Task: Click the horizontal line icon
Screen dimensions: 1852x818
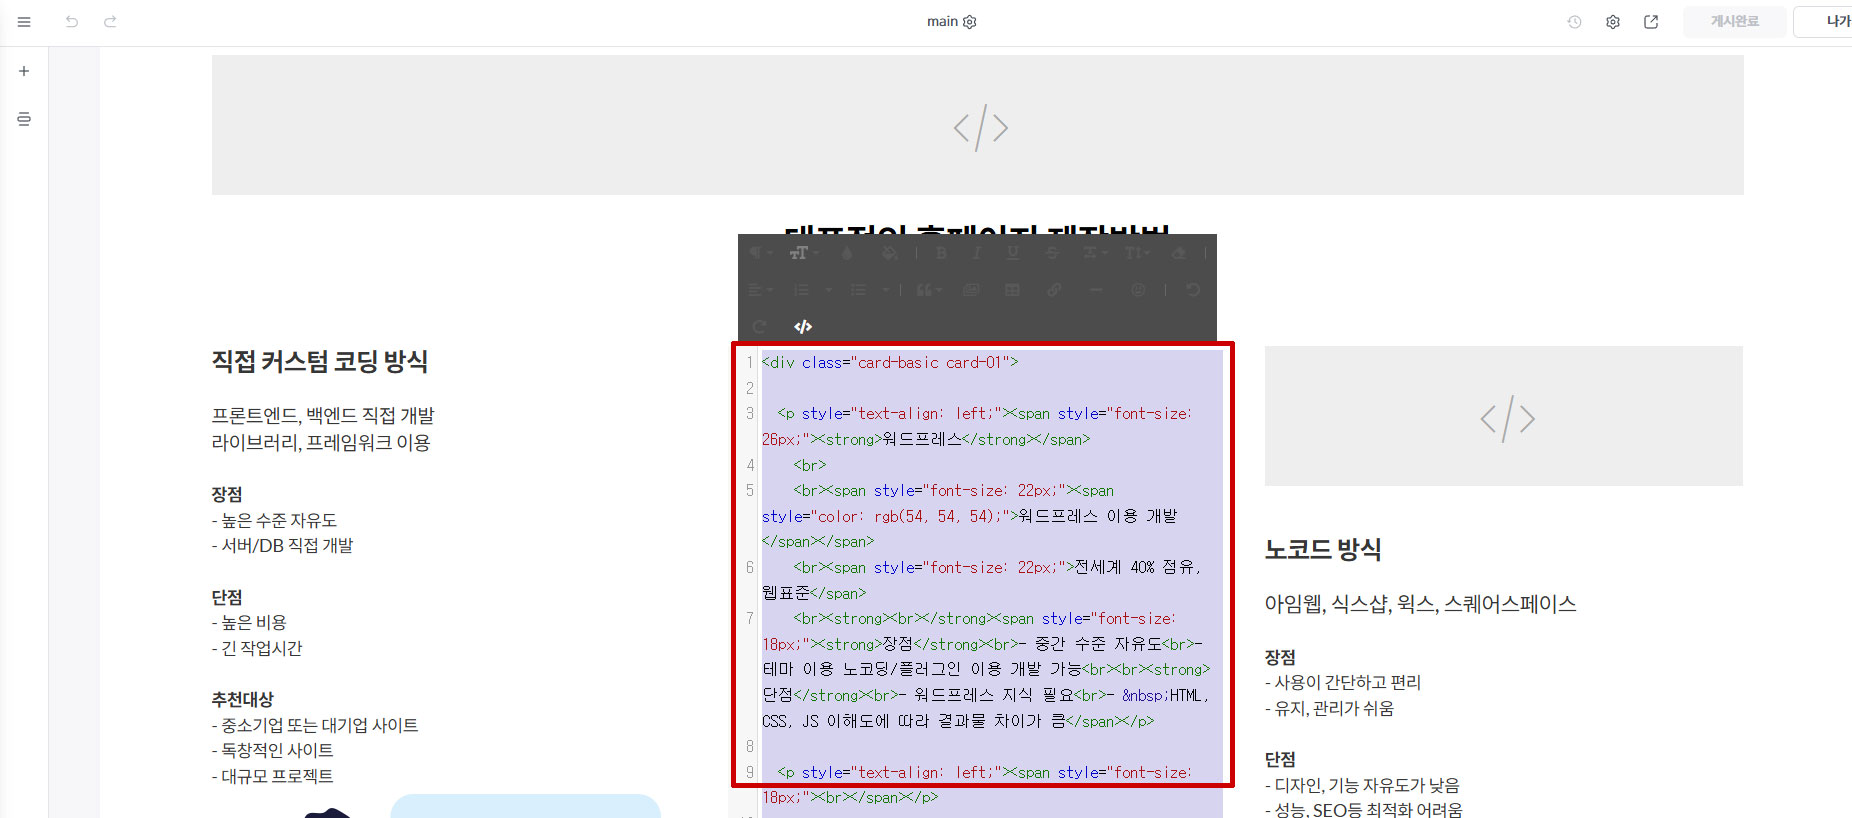Action: (1096, 290)
